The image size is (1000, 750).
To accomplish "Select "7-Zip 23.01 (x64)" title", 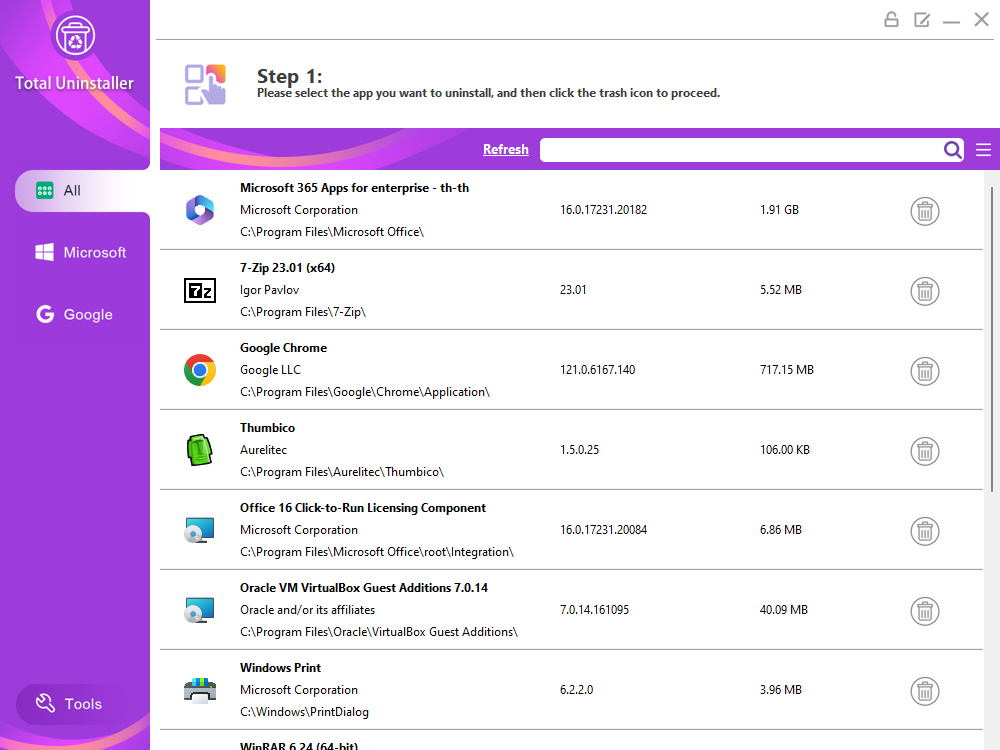I will [288, 268].
